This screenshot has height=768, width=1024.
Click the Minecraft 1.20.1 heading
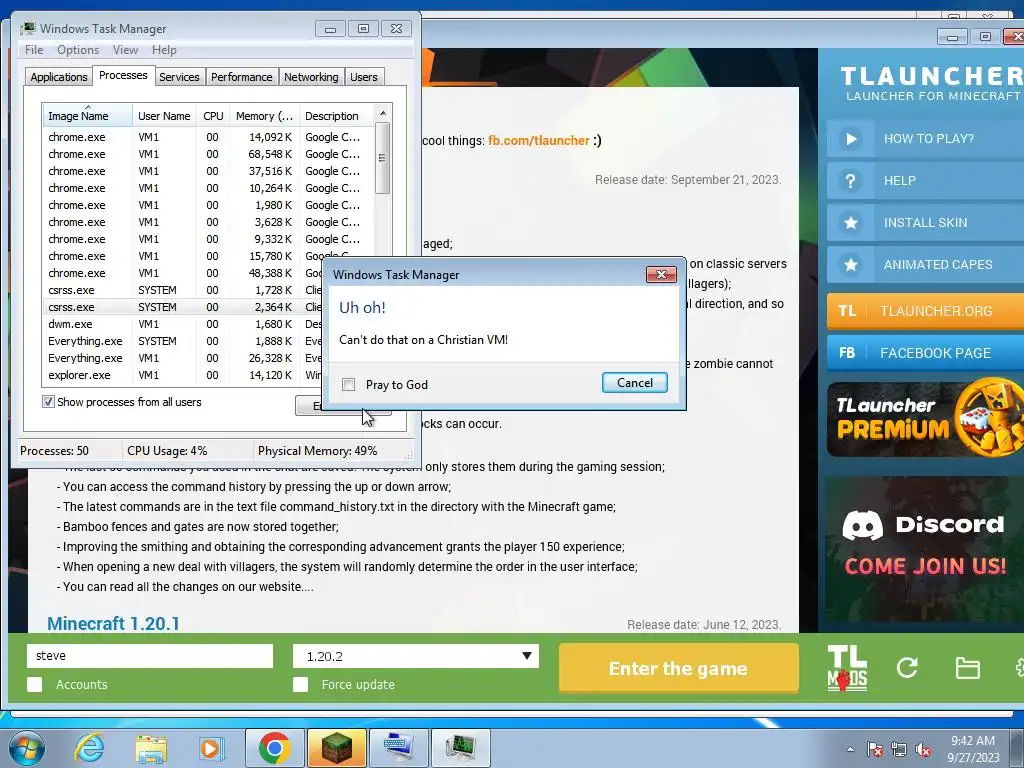[113, 624]
